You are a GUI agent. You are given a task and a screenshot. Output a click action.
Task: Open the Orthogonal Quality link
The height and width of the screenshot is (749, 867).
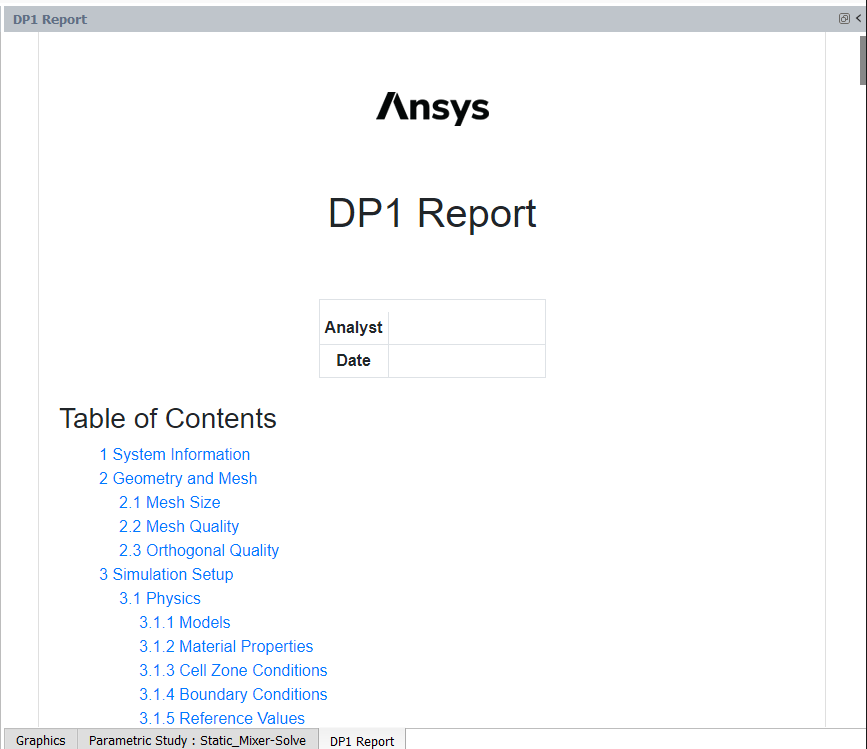[198, 550]
